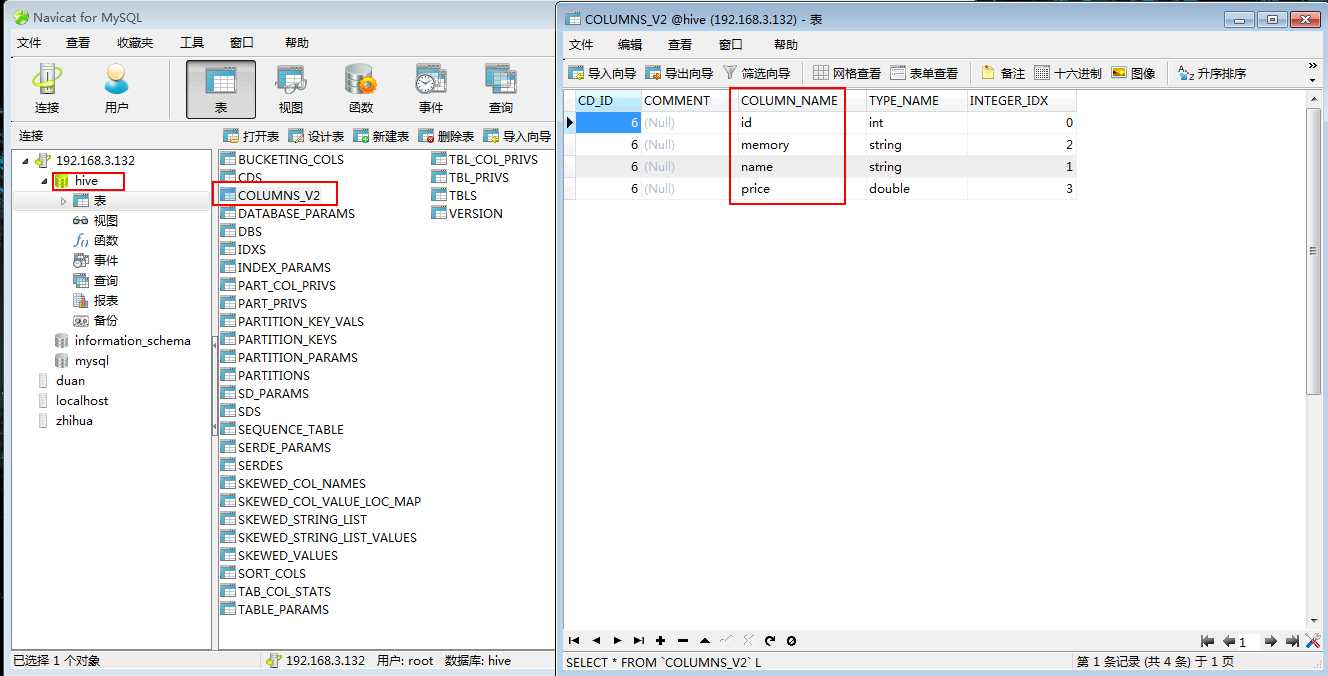1328x676 pixels.
Task: Go to last page arrow at bottom right
Action: point(1293,641)
